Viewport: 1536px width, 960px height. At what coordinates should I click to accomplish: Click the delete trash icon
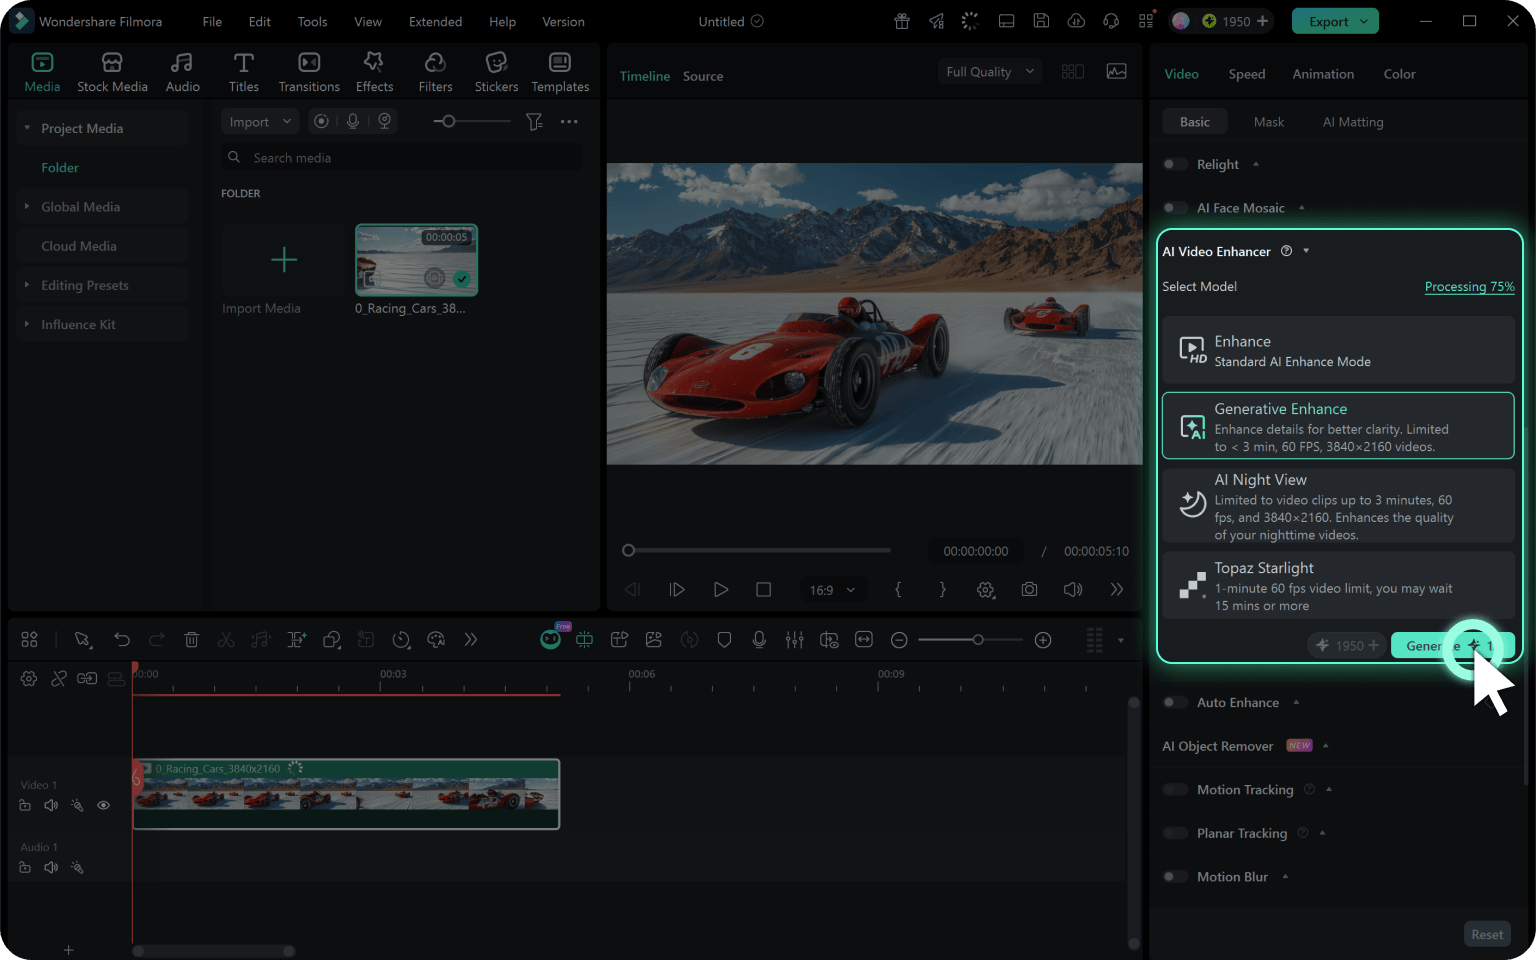pos(192,640)
